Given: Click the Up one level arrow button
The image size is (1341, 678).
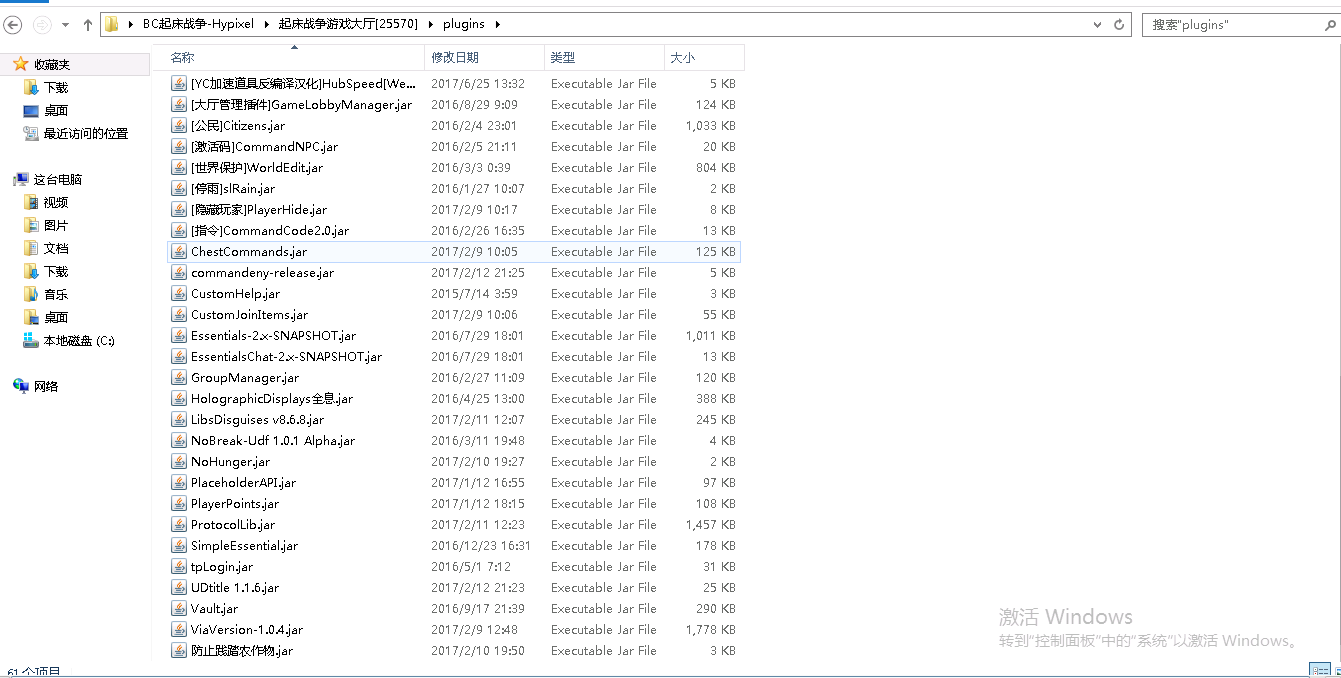Looking at the screenshot, I should [87, 24].
